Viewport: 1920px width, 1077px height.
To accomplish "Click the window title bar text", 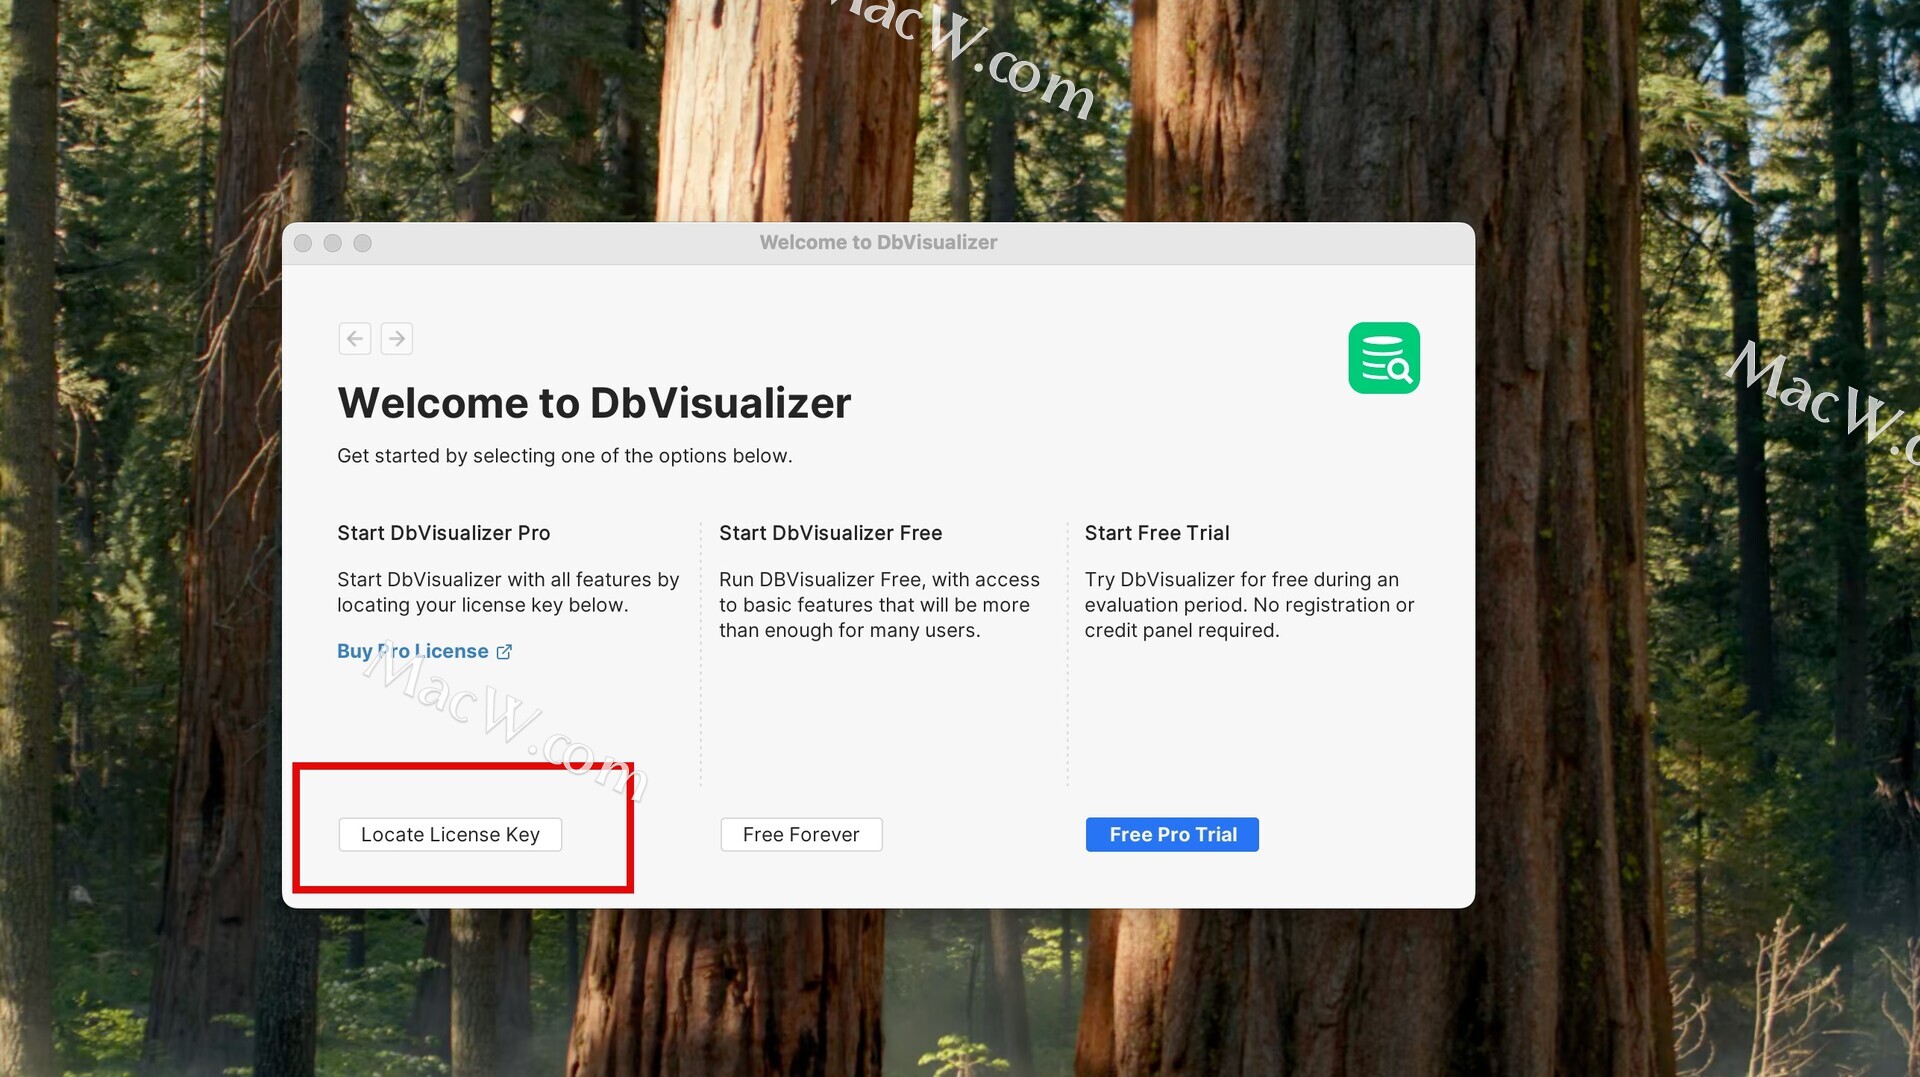I will coord(878,243).
